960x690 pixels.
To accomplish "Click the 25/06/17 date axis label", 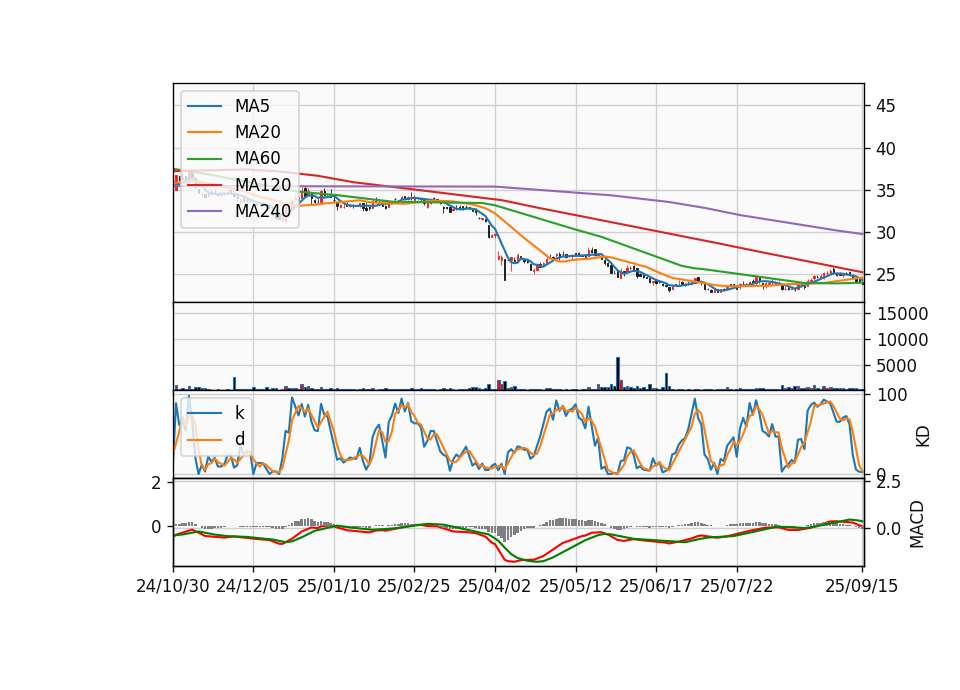I will 656,586.
